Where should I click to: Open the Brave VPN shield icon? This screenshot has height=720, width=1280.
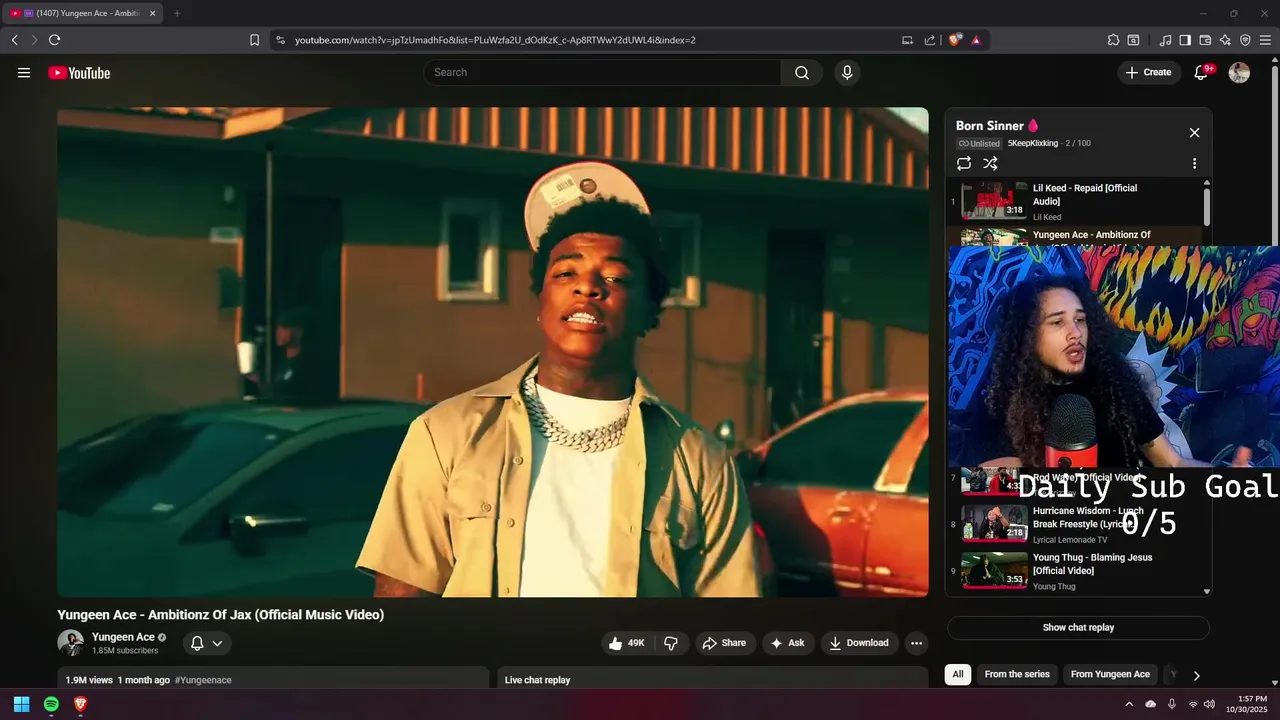click(1245, 40)
